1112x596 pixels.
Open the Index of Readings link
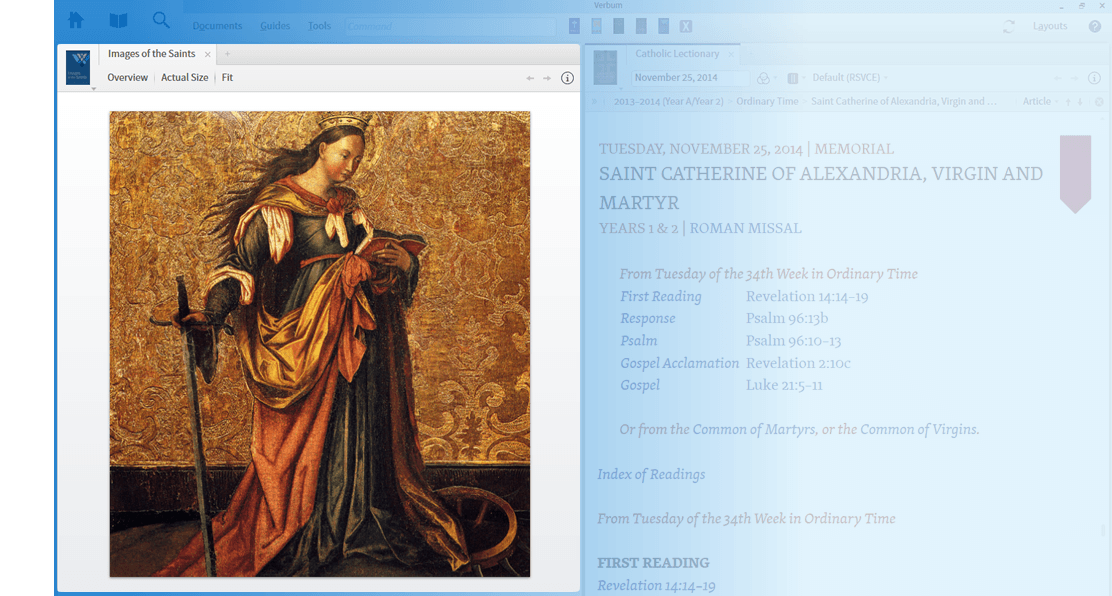point(651,474)
